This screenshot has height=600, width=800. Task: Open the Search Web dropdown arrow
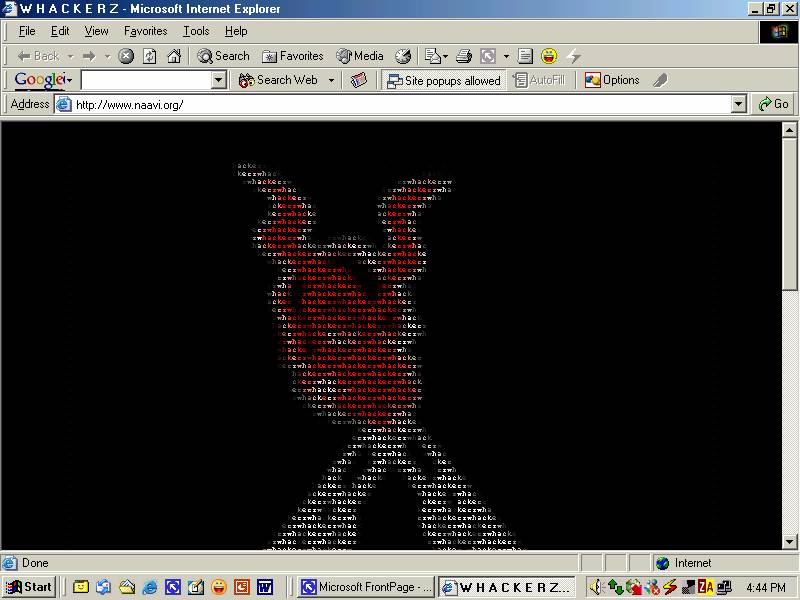tap(332, 80)
